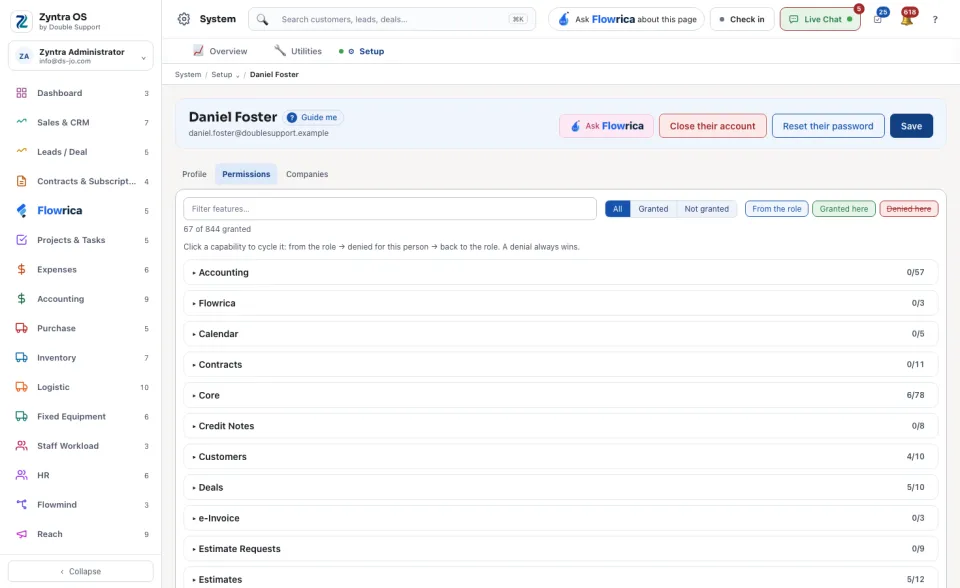Open Logistic sidebar icon

(x=21, y=387)
